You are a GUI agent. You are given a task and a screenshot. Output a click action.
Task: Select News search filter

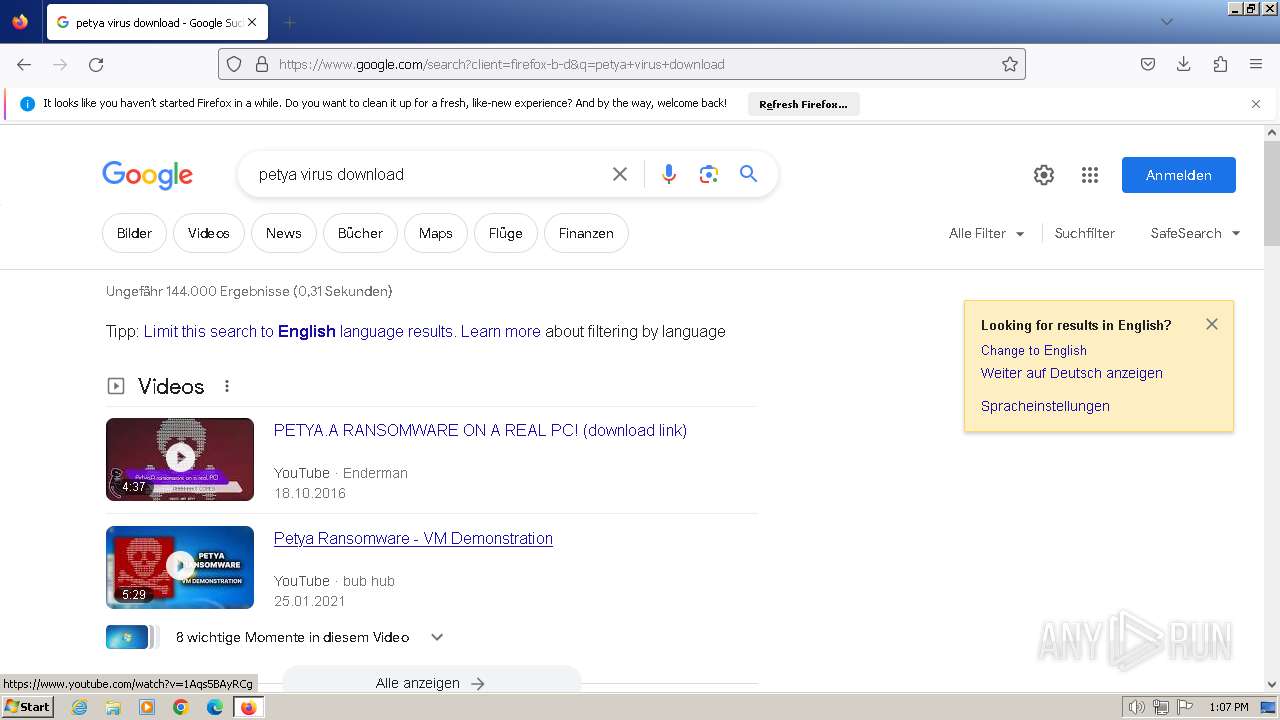[x=284, y=233]
